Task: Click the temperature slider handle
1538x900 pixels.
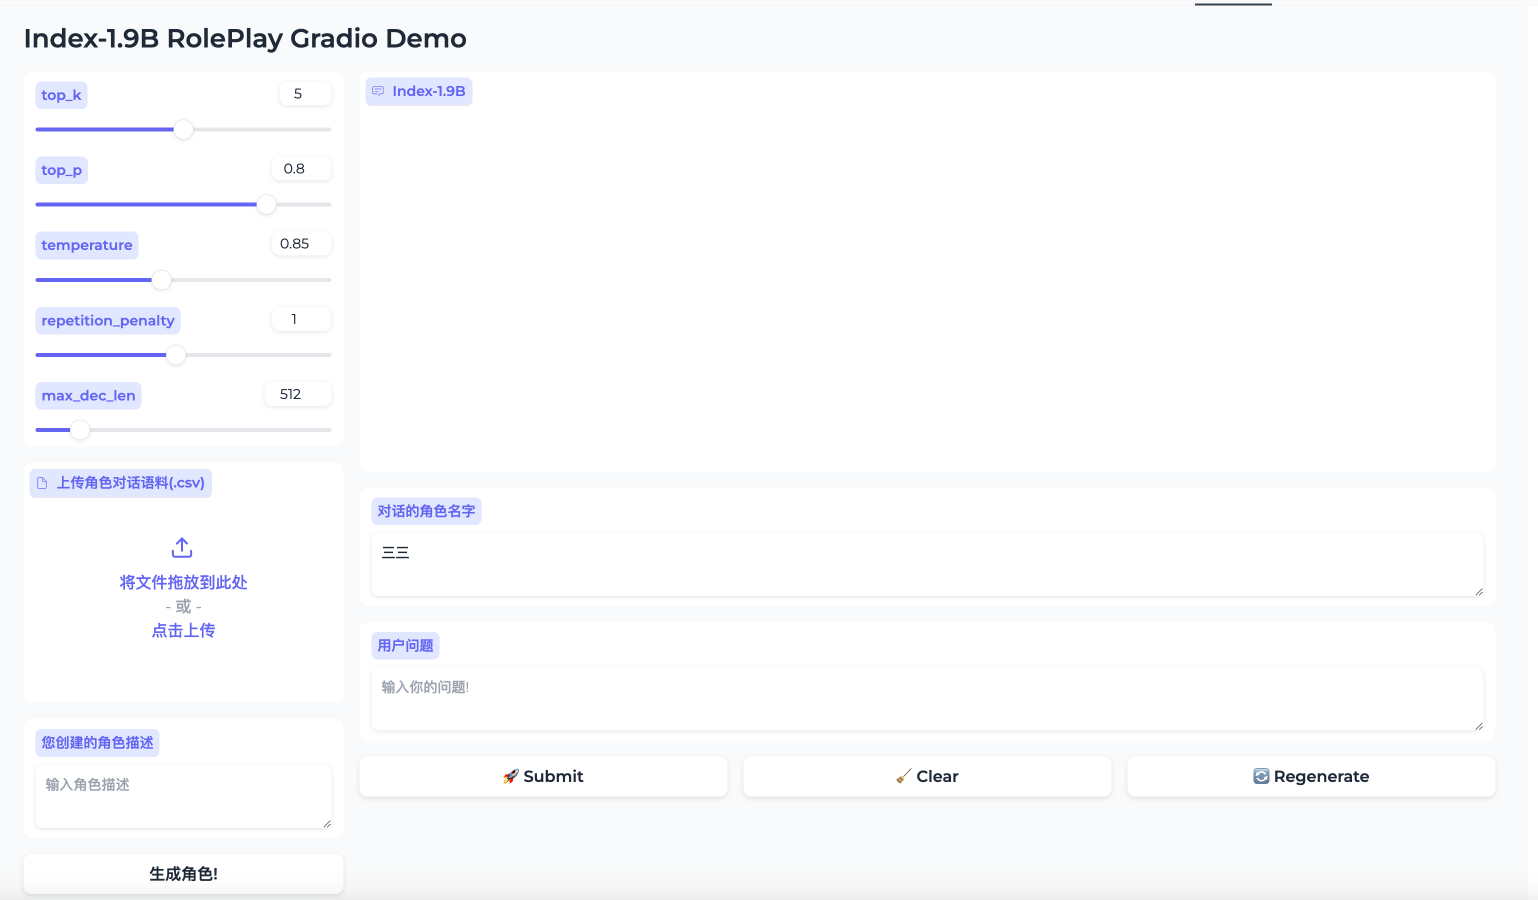Action: click(161, 280)
